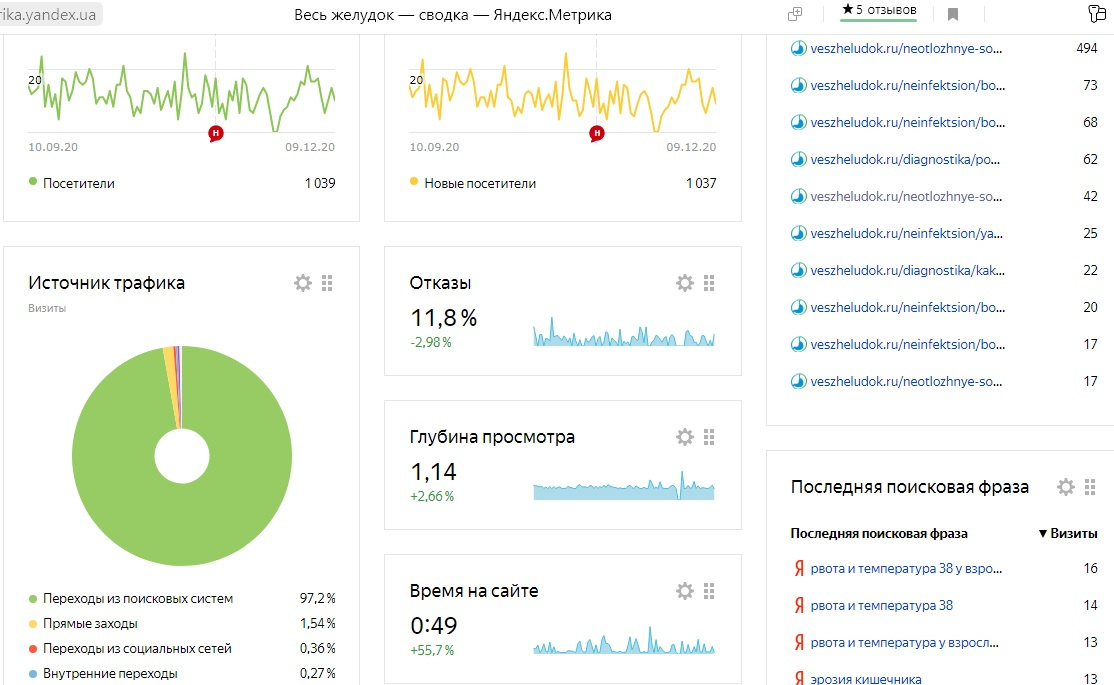1114x685 pixels.
Task: Open settings gear of Источник трафика widget
Action: [303, 283]
